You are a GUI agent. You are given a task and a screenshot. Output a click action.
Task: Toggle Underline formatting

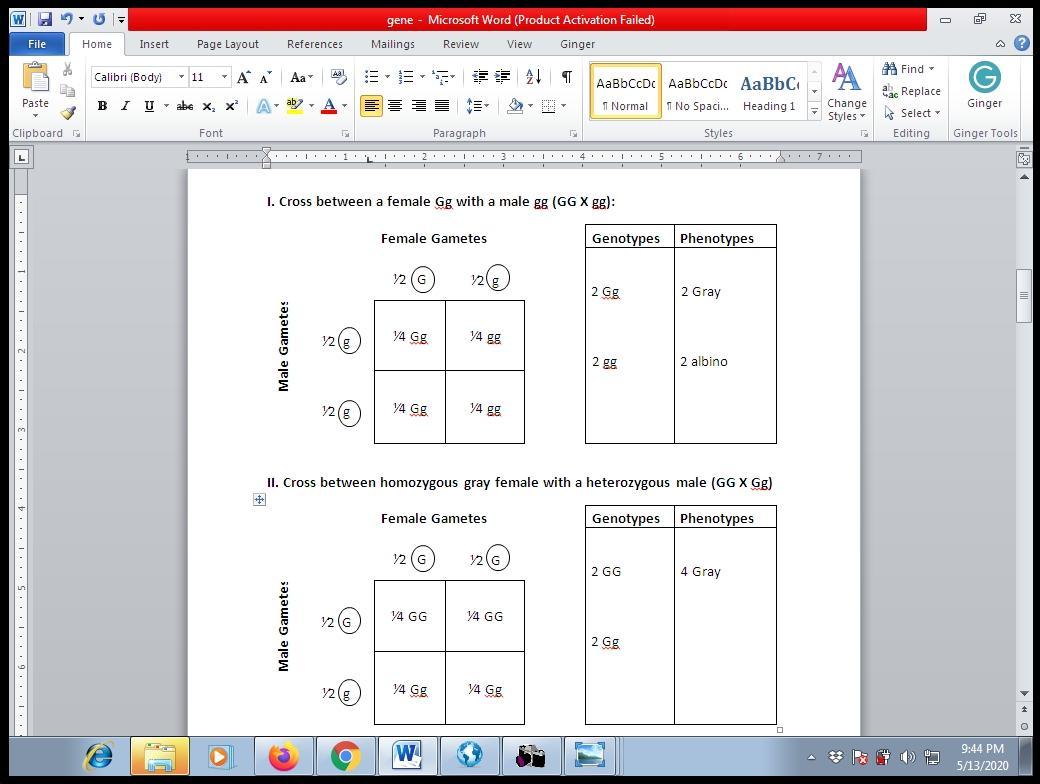click(x=149, y=105)
